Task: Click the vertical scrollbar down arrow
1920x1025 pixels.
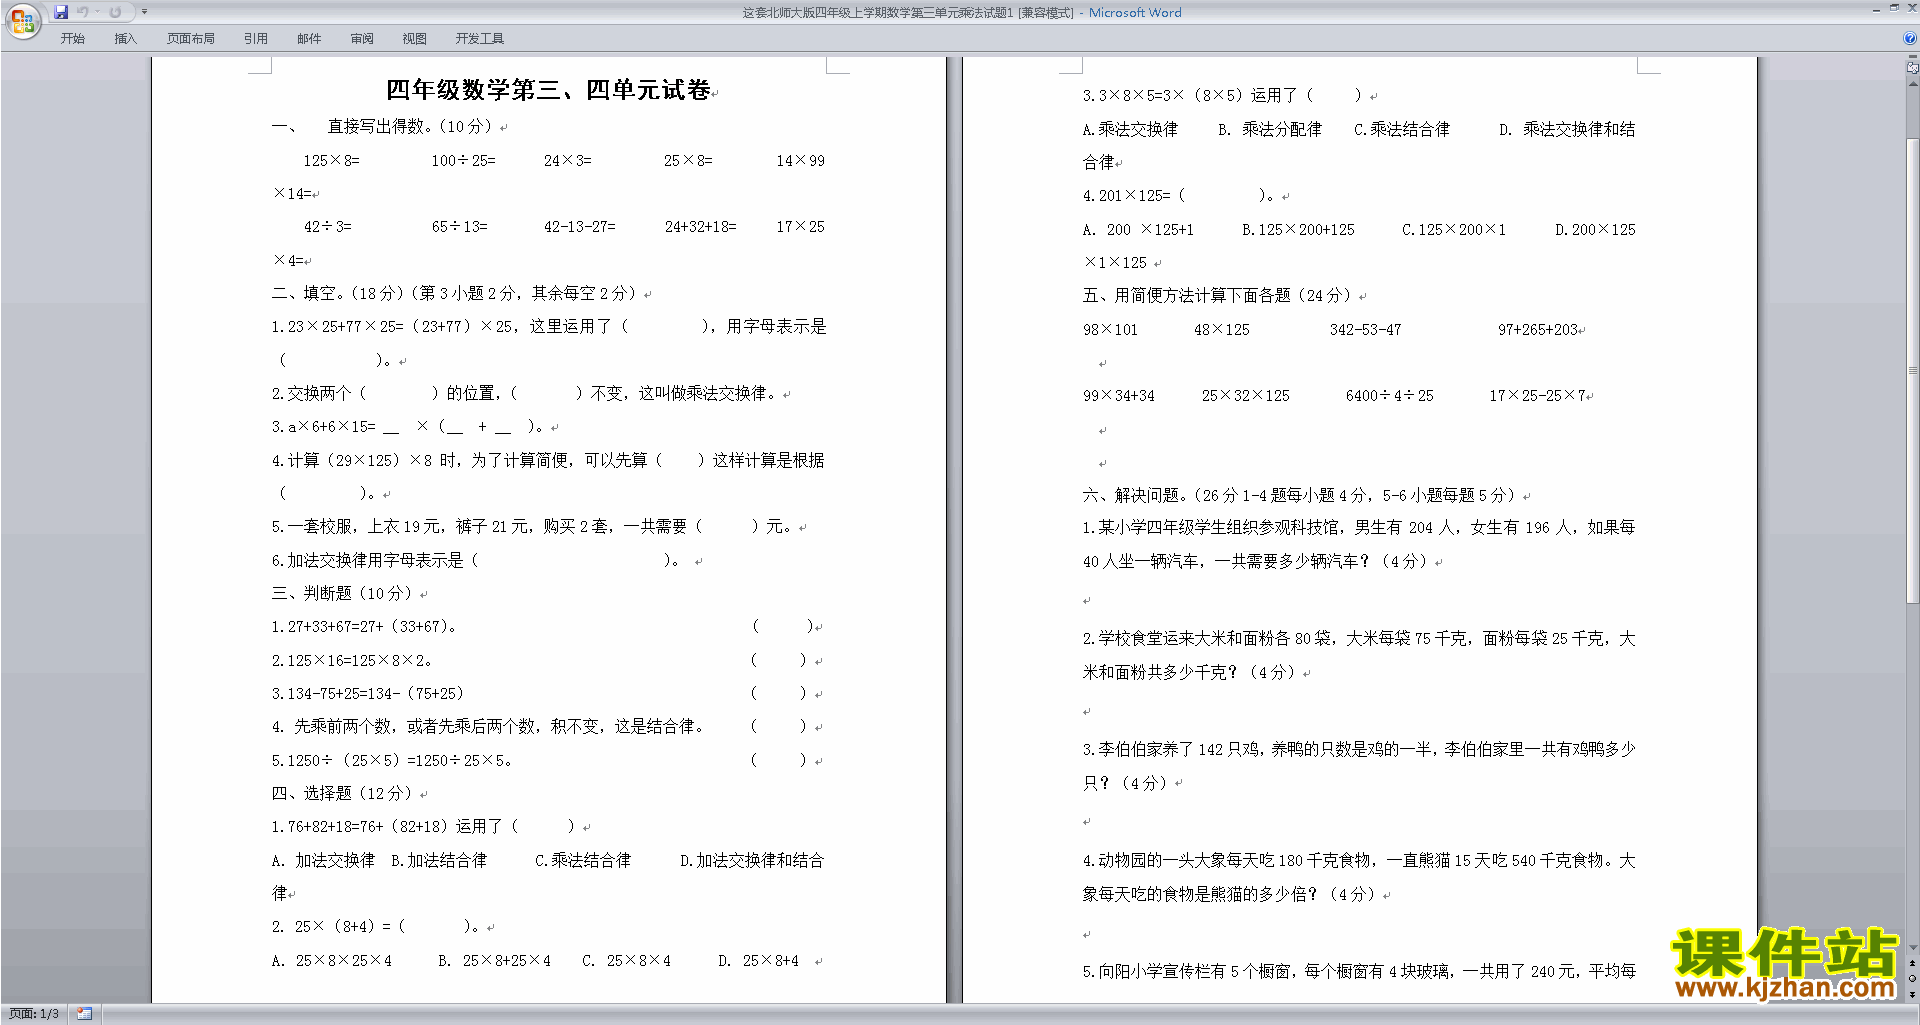Action: [x=1913, y=947]
